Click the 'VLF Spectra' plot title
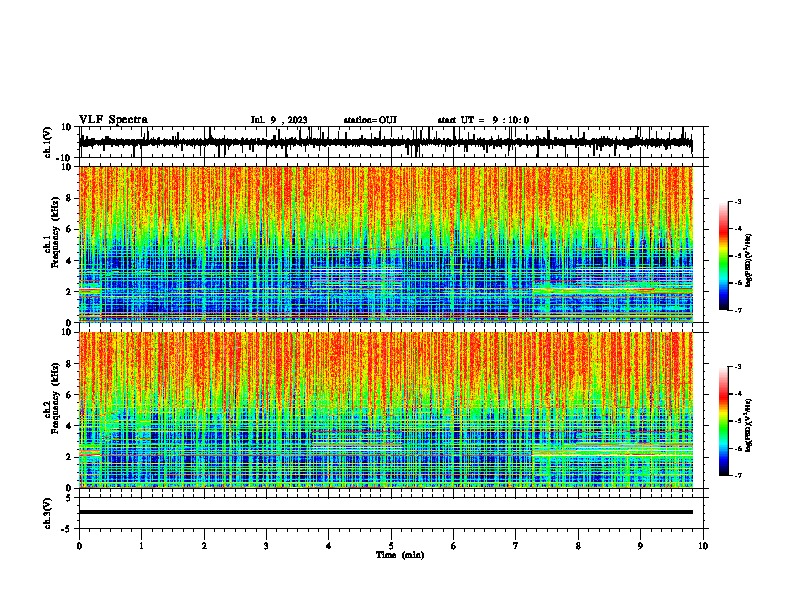Screen dimensions: 792x612 click(113, 120)
